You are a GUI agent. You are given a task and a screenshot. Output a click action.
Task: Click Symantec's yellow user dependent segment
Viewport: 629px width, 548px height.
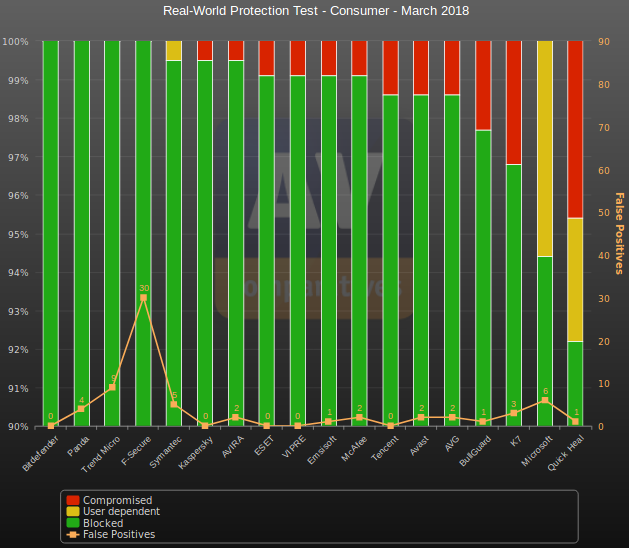(x=174, y=51)
